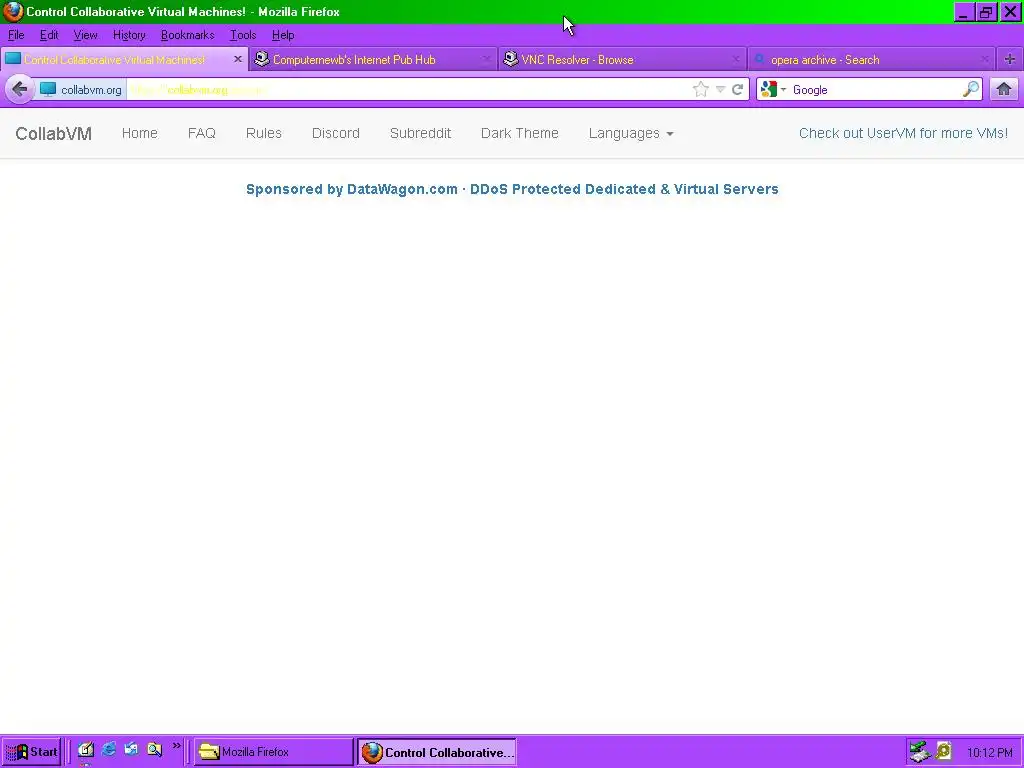Open the Rules page link
Screen dimensions: 1024x768
(264, 133)
